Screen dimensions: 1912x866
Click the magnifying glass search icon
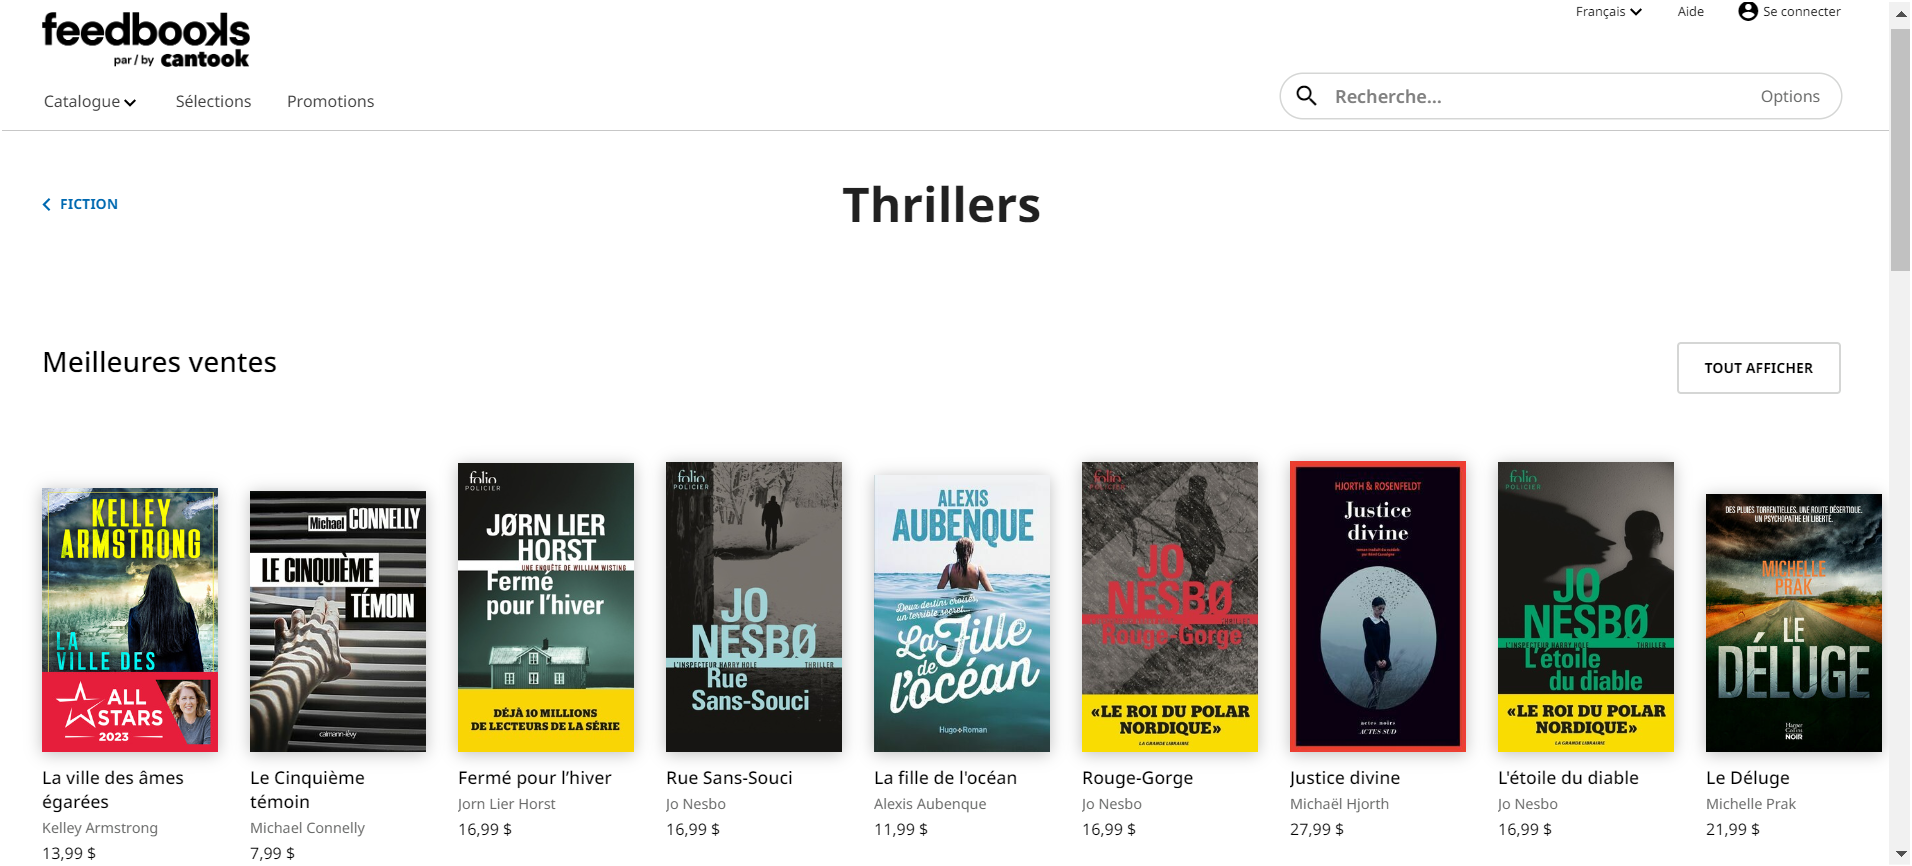tap(1306, 96)
